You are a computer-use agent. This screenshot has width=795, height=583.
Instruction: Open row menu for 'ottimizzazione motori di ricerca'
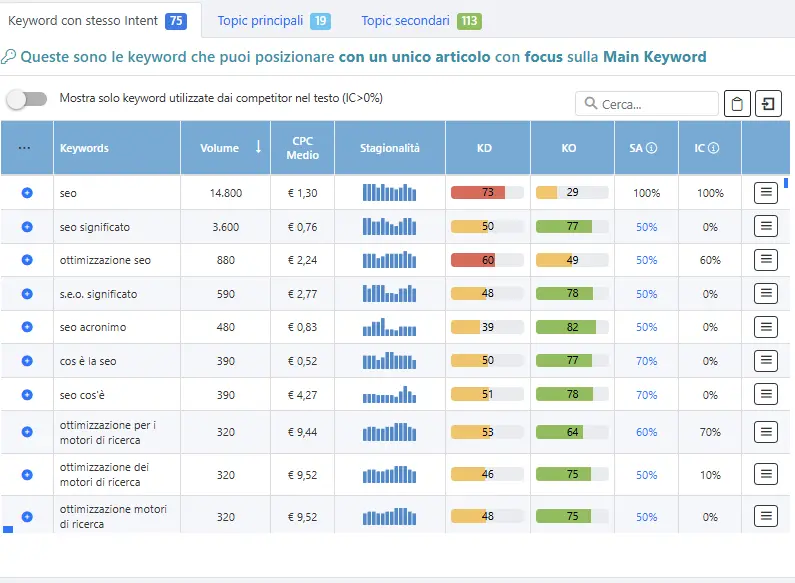click(766, 516)
